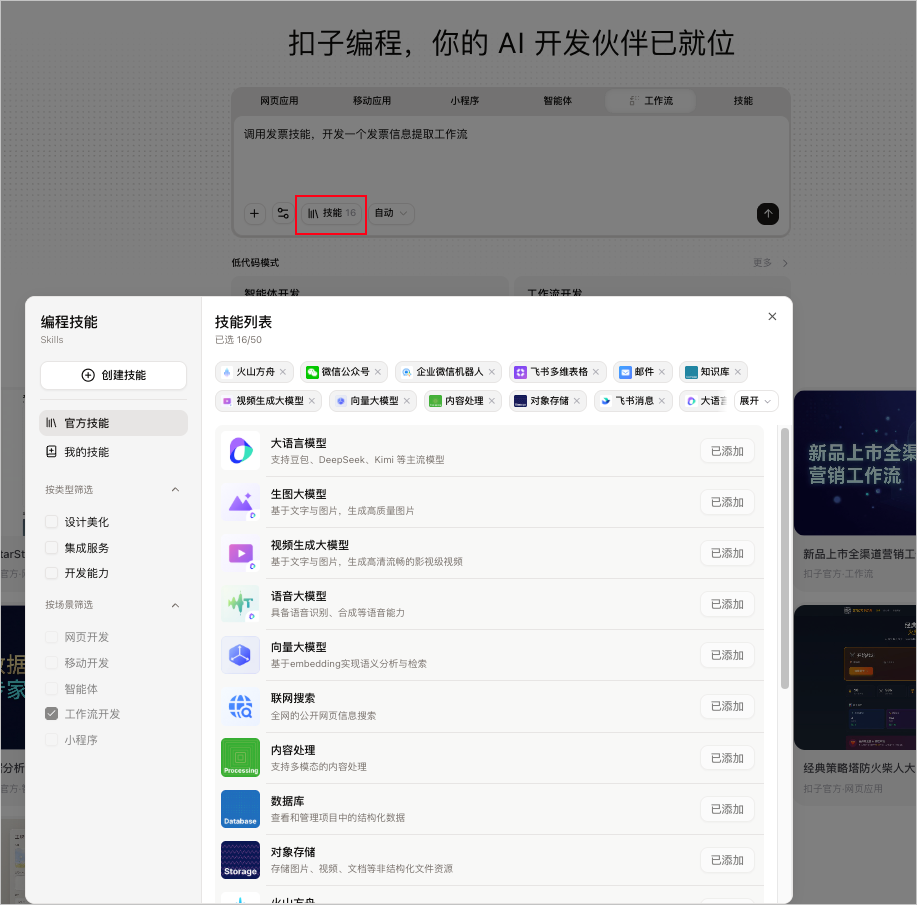
Task: Remove the 微信公众号 tag
Action: [x=378, y=372]
